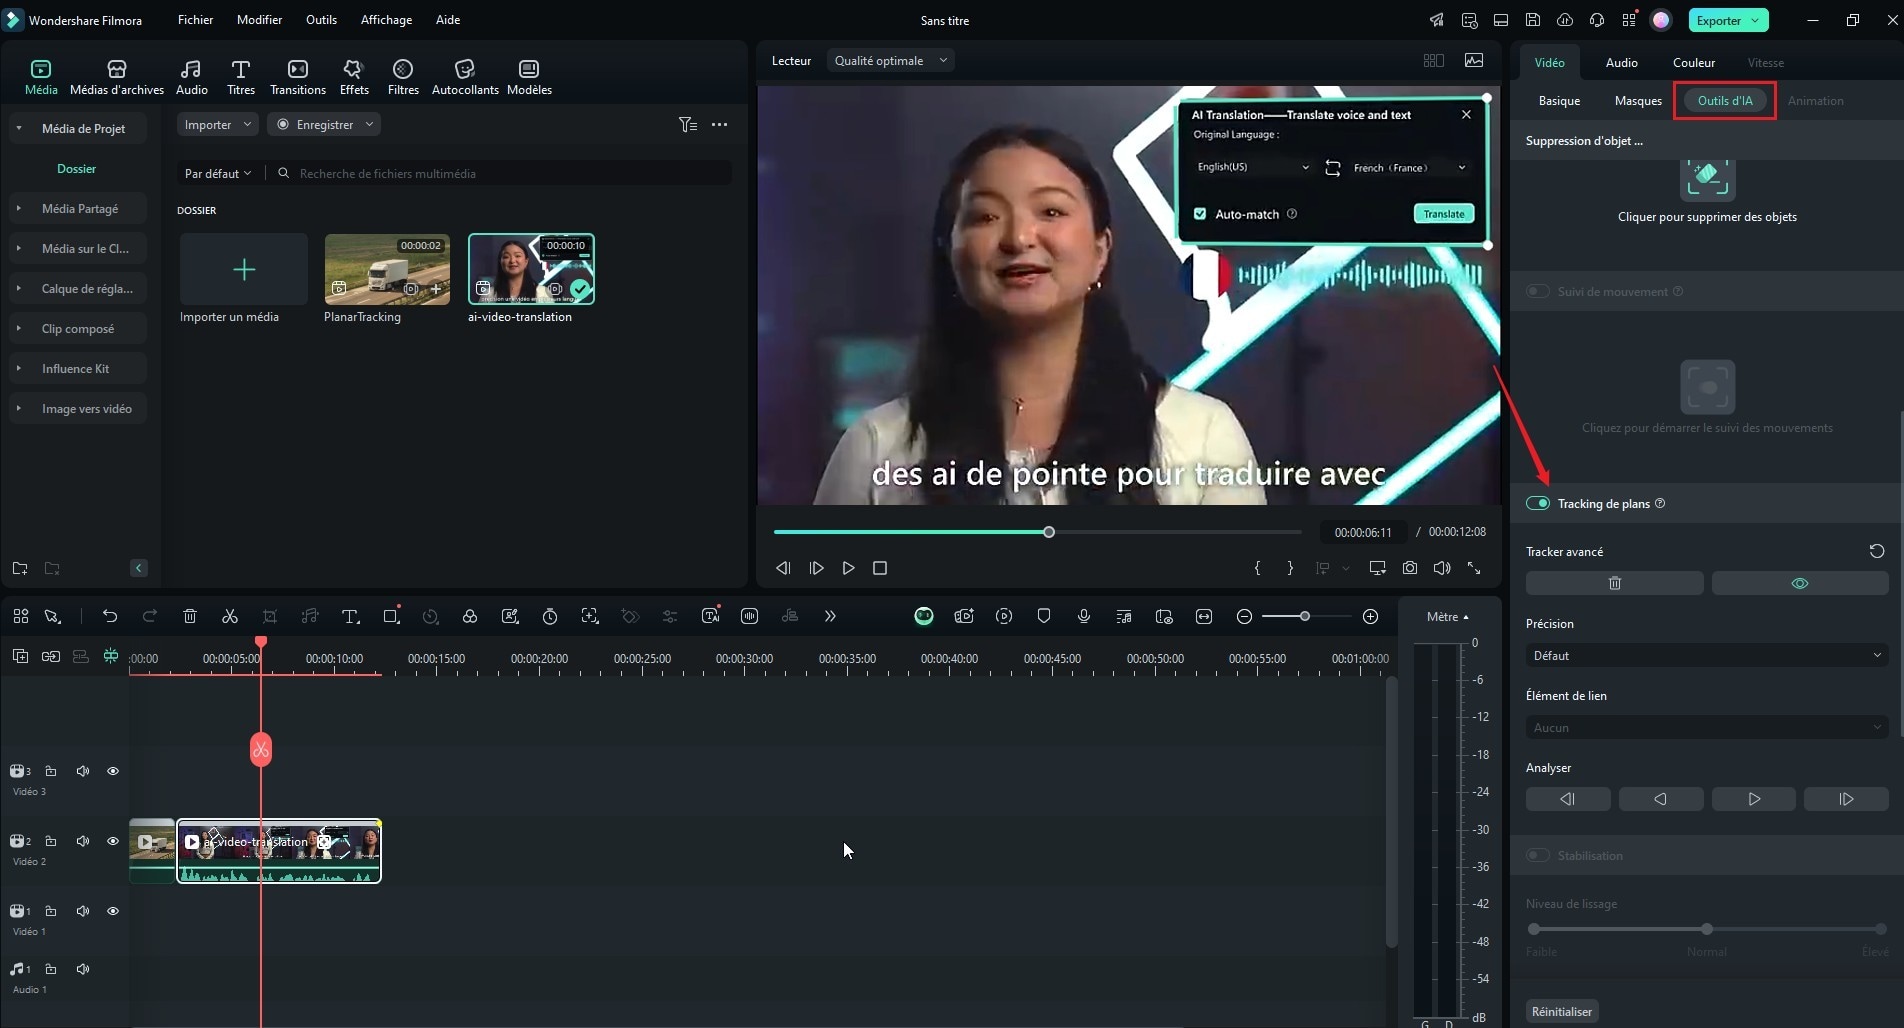Open the Importer dropdown
This screenshot has width=1904, height=1028.
(x=218, y=124)
